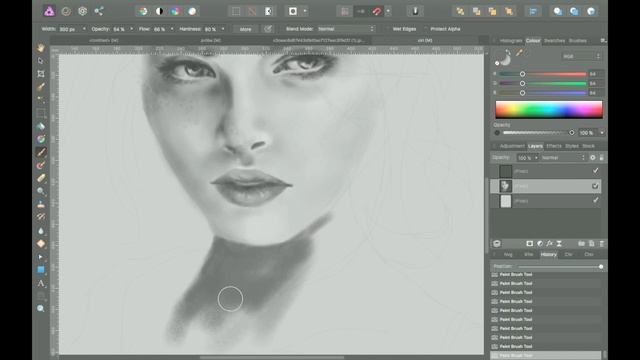Open the snapping options dropdown arrow
Screen dimensions: 640x360
tap(388, 11)
